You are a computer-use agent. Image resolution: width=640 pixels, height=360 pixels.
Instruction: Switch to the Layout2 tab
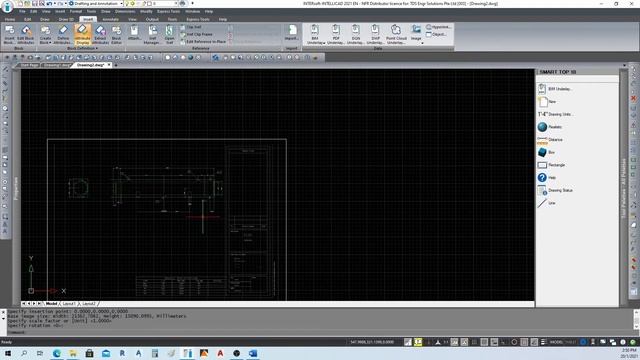point(89,304)
